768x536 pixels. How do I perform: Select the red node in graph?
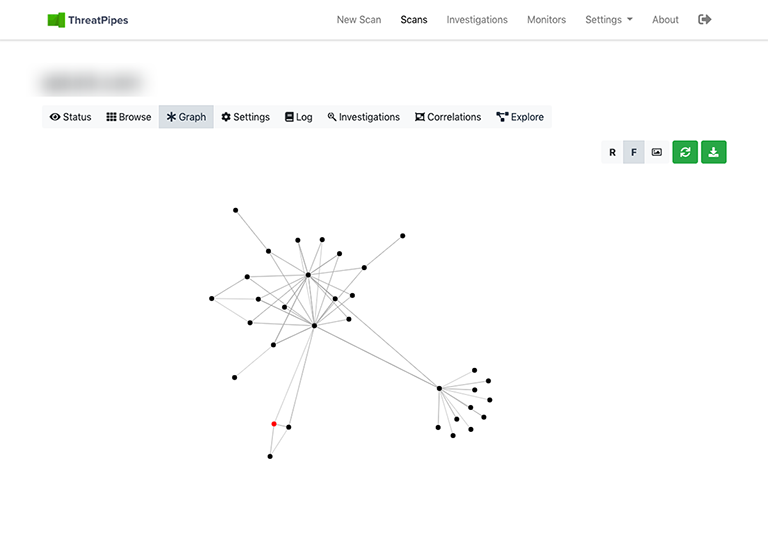pos(274,424)
